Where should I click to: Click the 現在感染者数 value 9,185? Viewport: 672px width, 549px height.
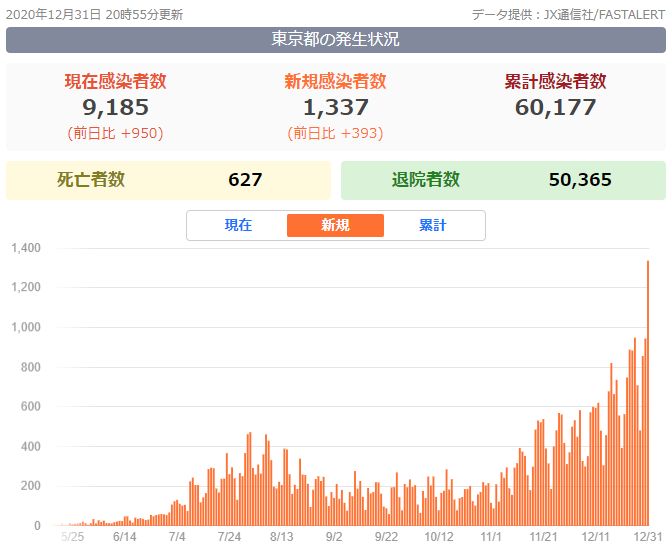[x=116, y=107]
